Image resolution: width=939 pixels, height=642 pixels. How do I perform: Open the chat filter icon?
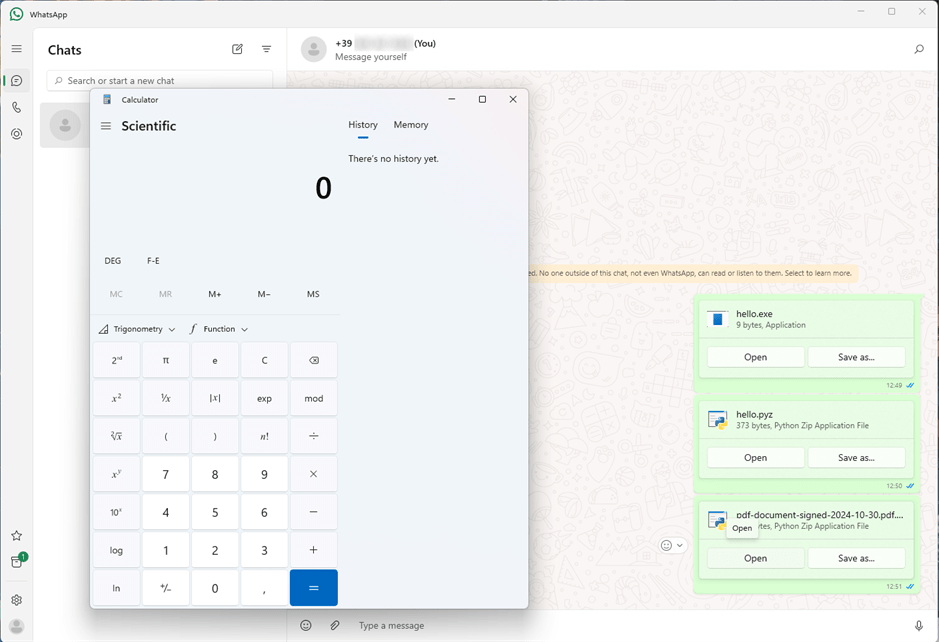(x=266, y=49)
